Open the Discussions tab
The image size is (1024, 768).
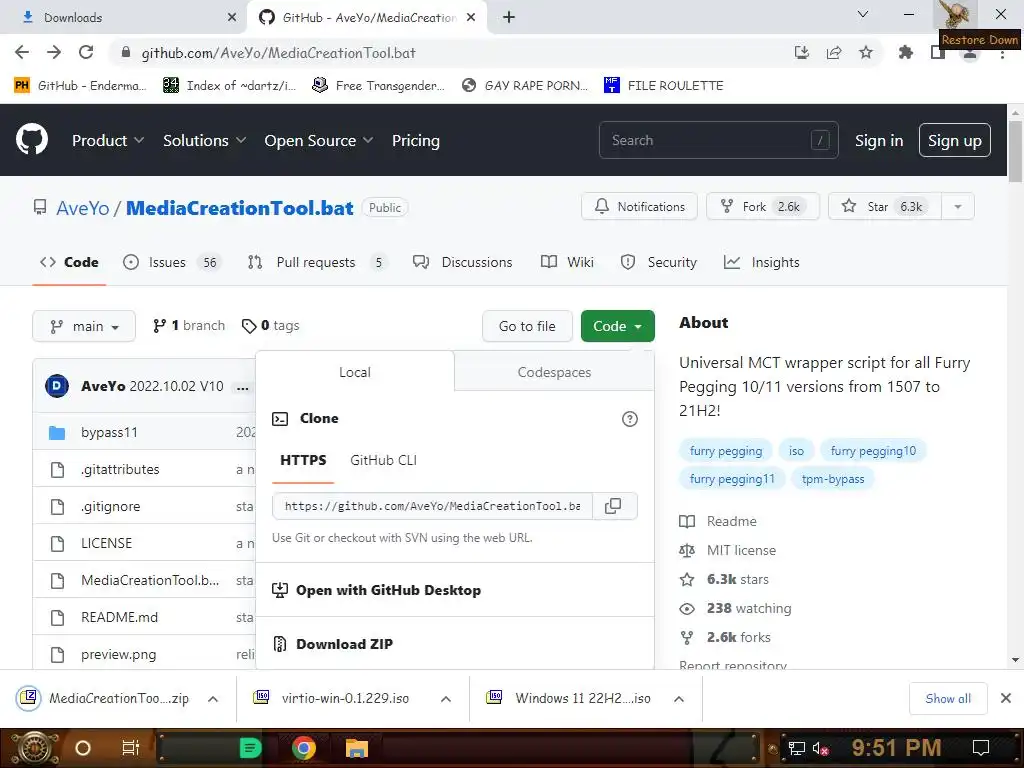pos(462,263)
